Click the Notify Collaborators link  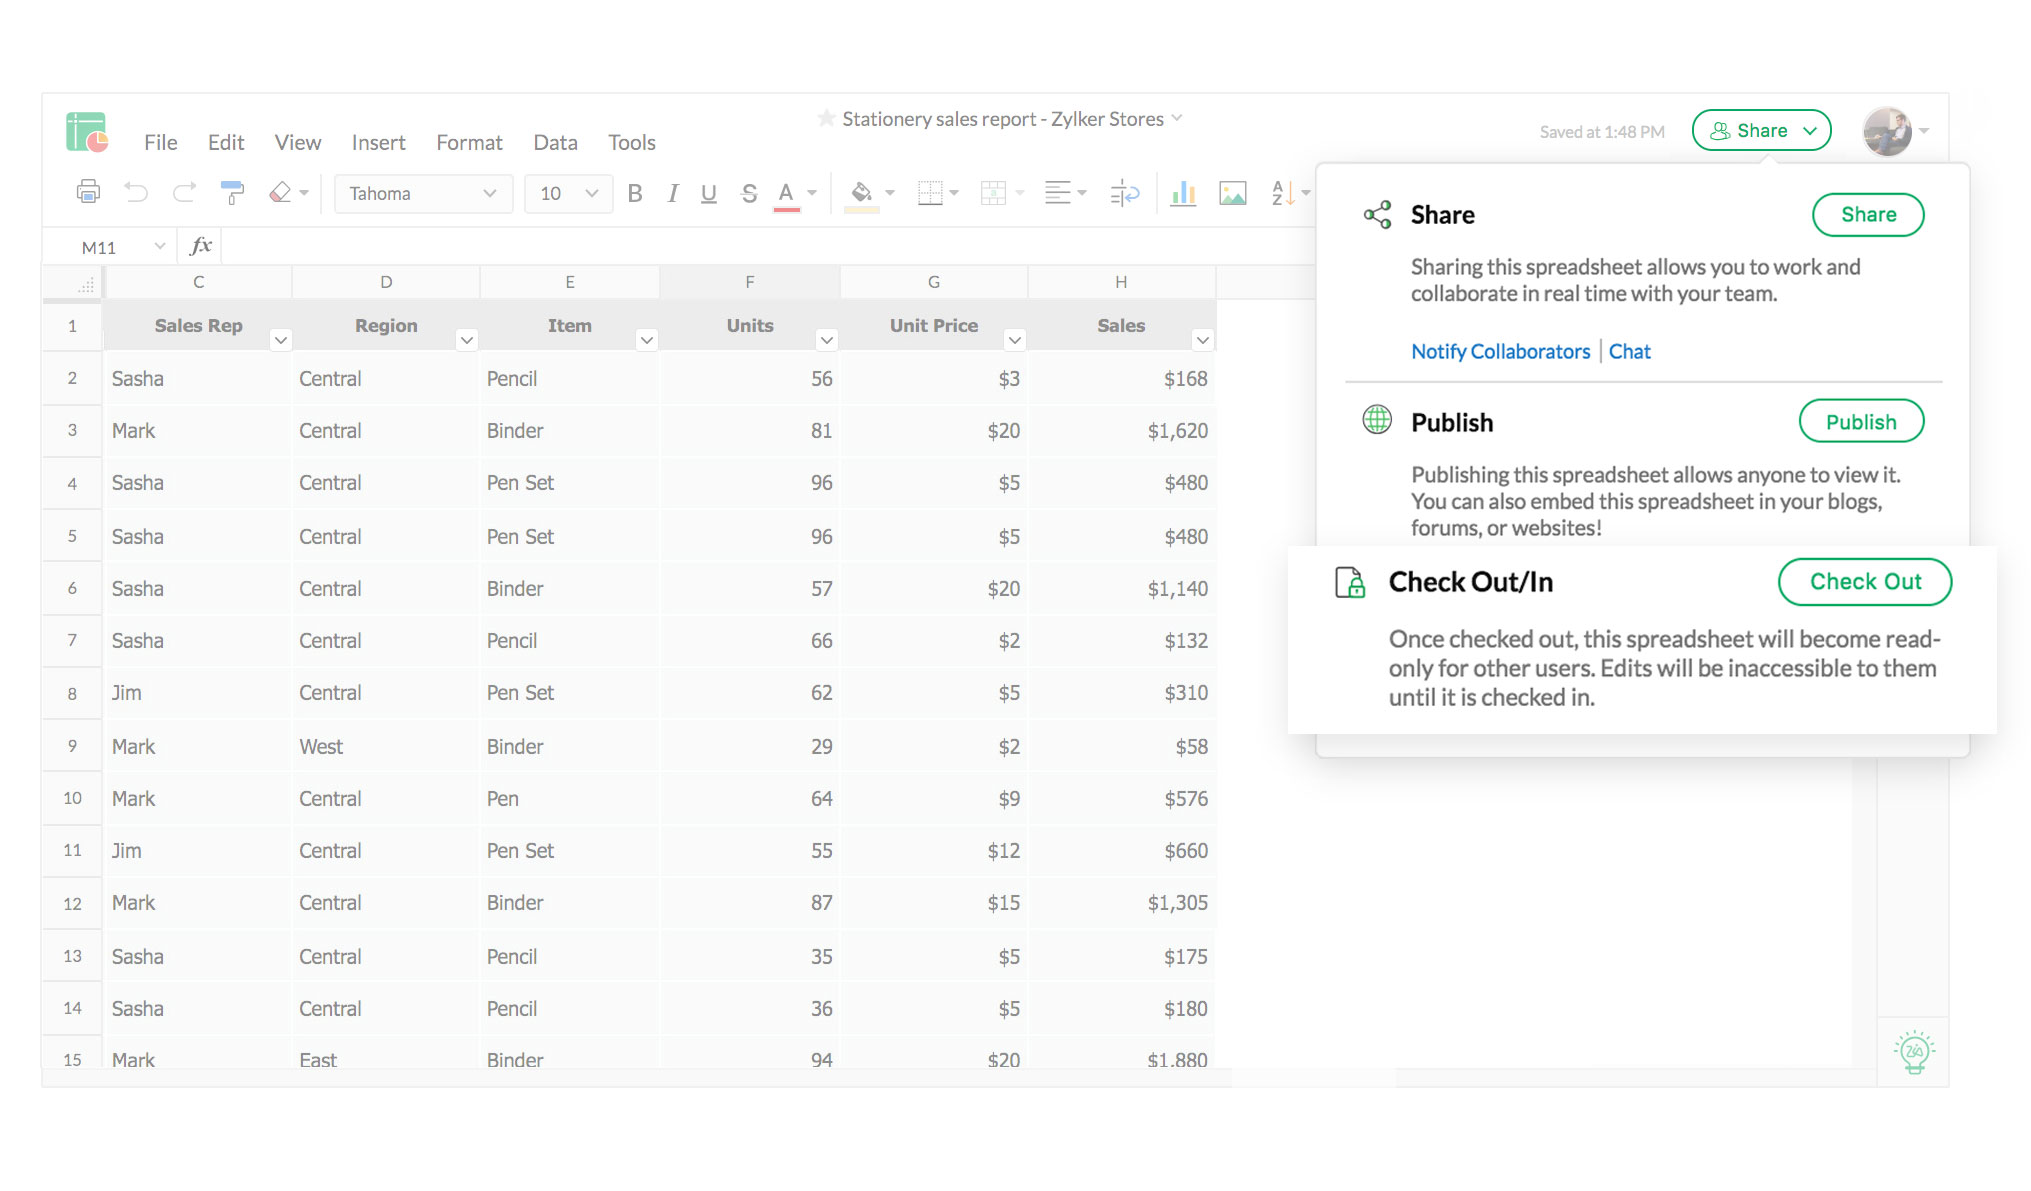tap(1498, 350)
